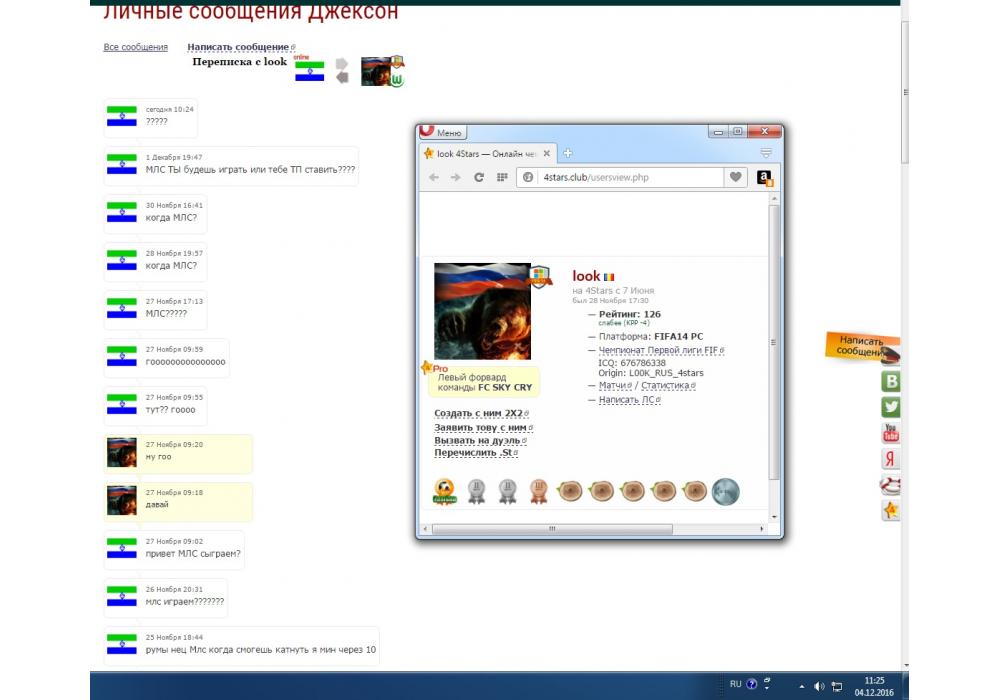The image size is (1000, 700).
Task: Open the Opera Меню button
Action: click(x=443, y=132)
